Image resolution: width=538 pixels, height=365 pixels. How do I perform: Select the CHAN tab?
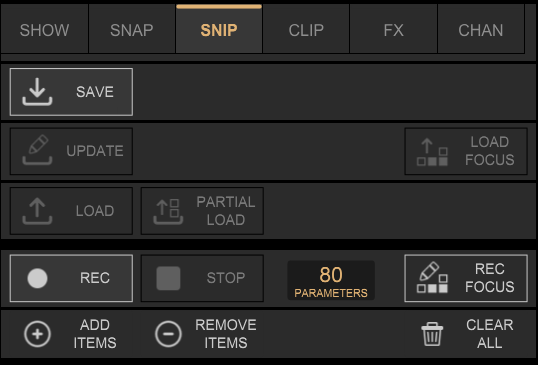click(x=481, y=30)
